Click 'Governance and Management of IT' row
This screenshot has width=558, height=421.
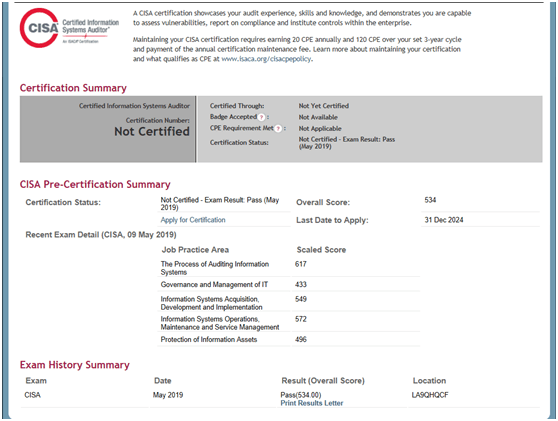pos(214,284)
